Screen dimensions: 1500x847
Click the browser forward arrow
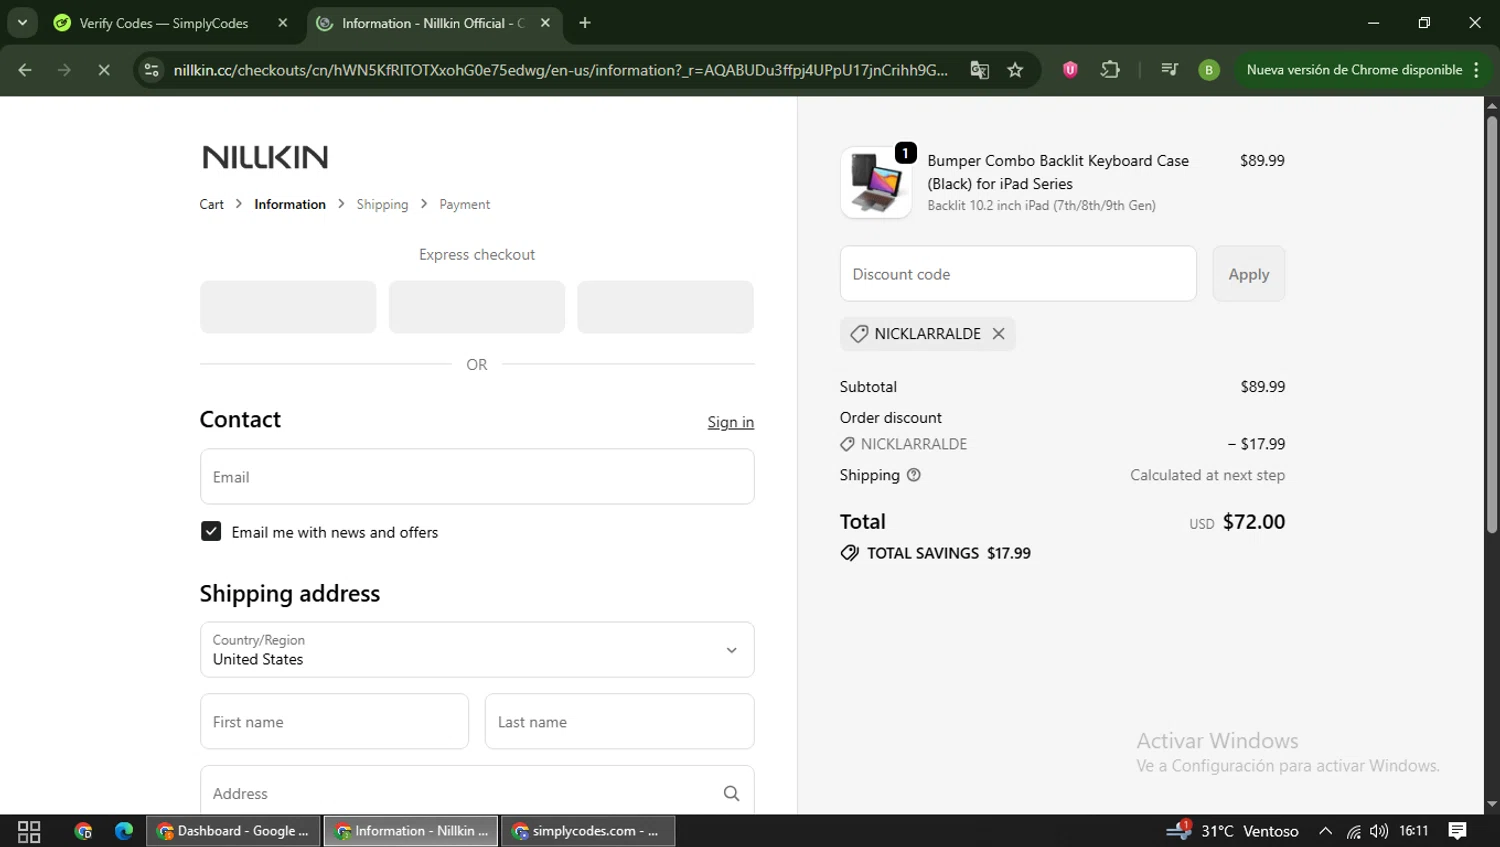coord(64,70)
